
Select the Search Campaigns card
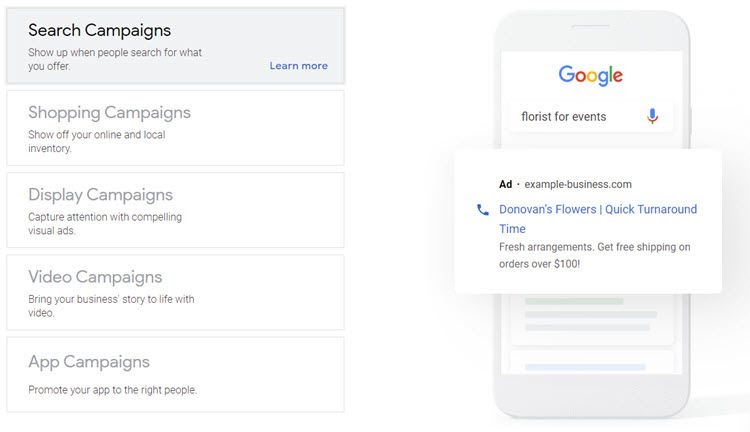[x=176, y=46]
